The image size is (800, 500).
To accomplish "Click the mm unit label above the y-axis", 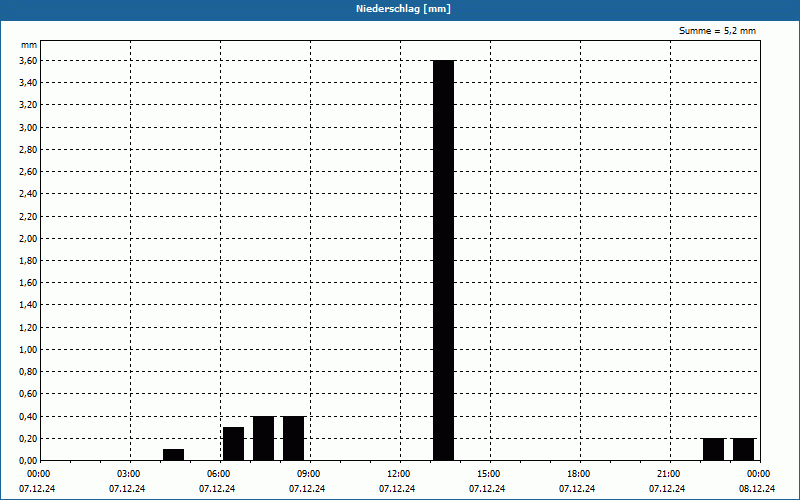I will coord(29,45).
